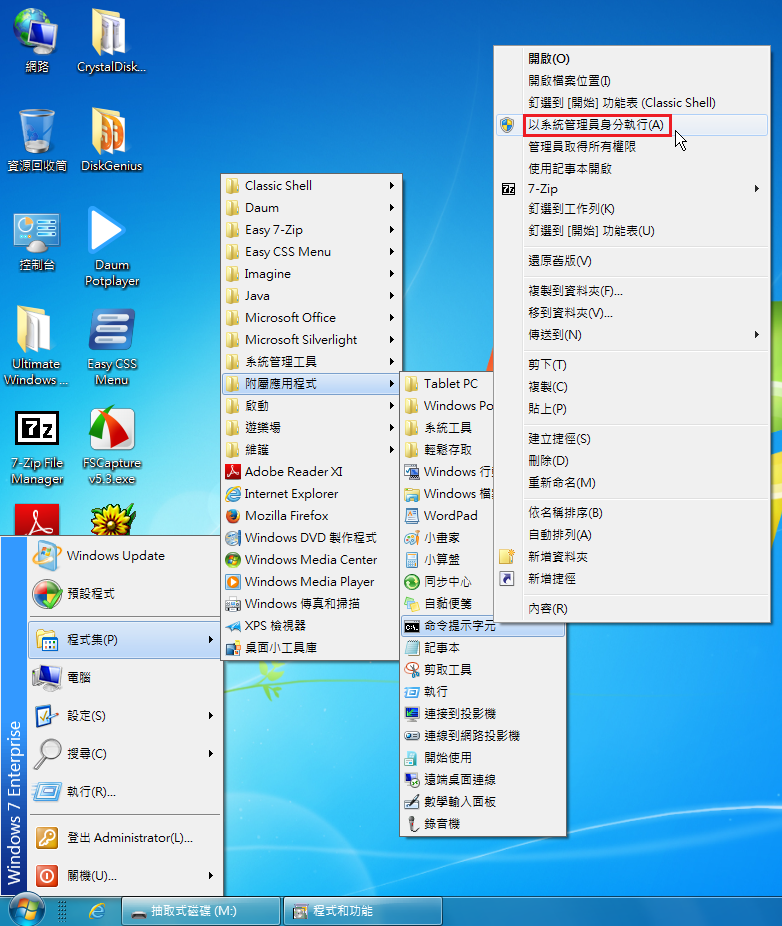
Task: Click the 新增資料夾 icon in context menu
Action: coord(507,556)
